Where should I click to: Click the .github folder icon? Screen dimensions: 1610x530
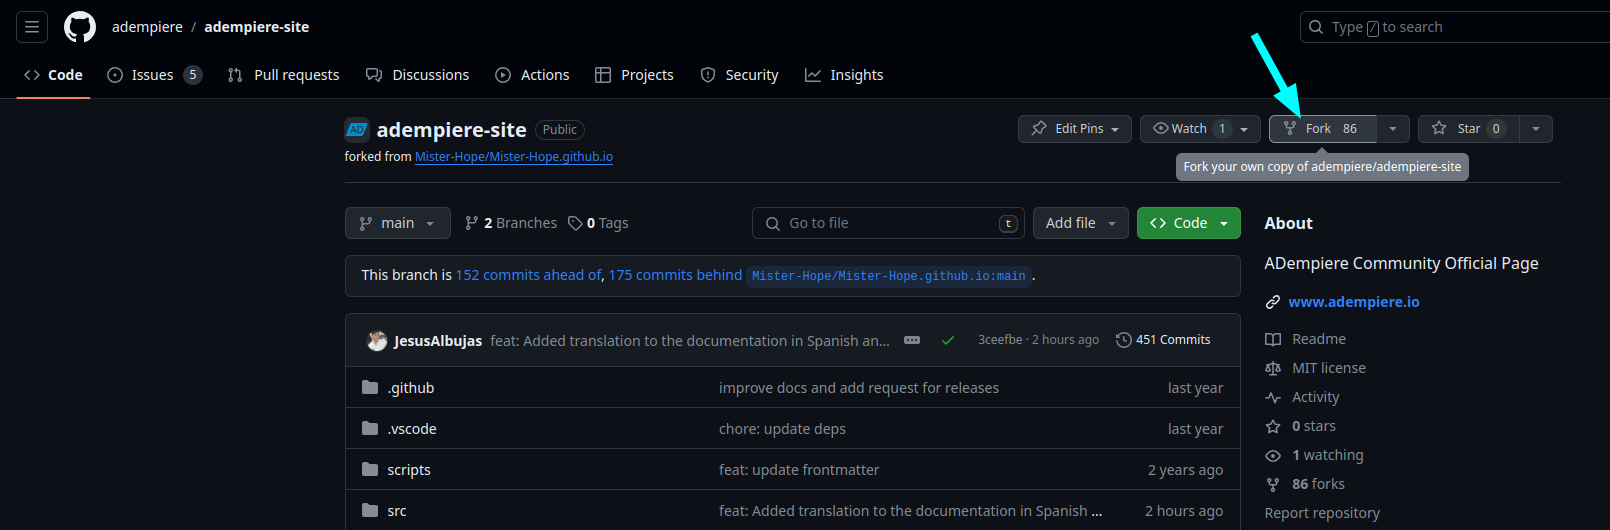(370, 387)
